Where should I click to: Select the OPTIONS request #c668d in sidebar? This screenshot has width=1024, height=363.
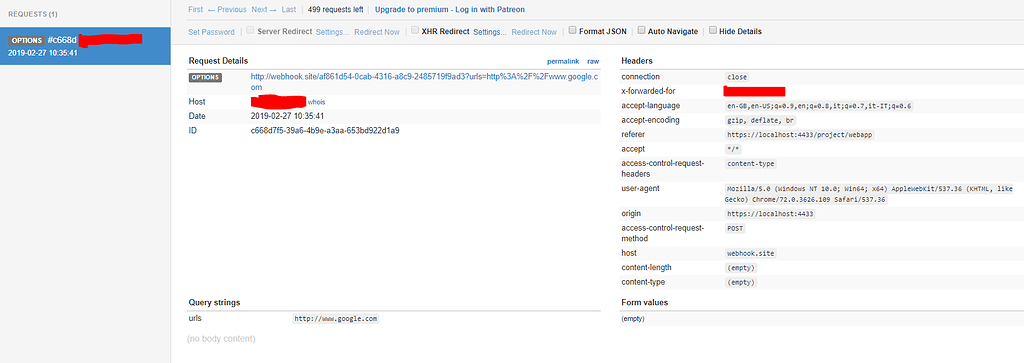coord(86,46)
